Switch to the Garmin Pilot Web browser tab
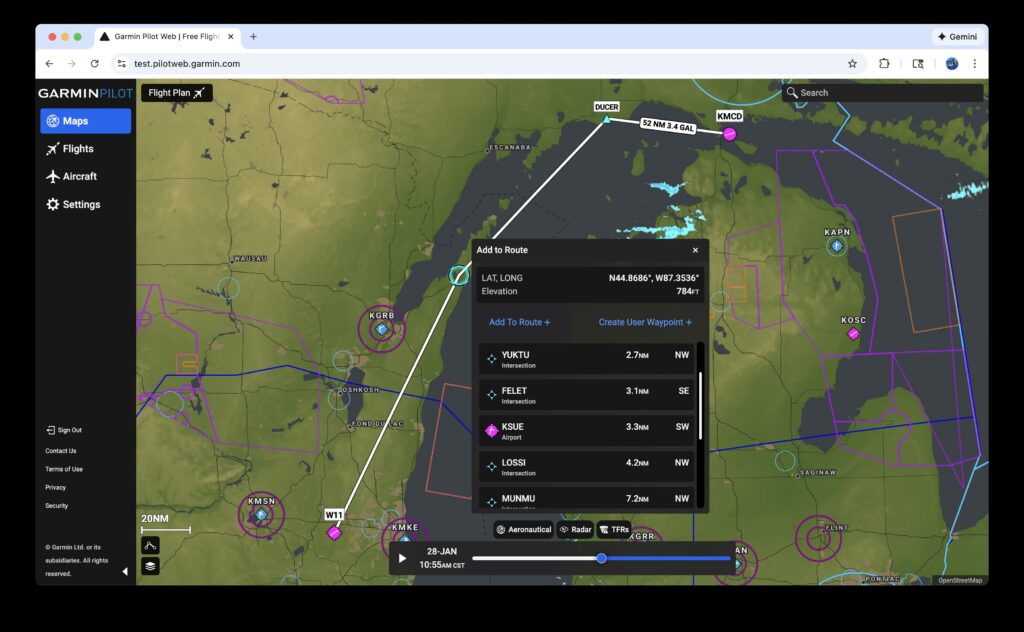Viewport: 1024px width, 632px height. (x=166, y=36)
